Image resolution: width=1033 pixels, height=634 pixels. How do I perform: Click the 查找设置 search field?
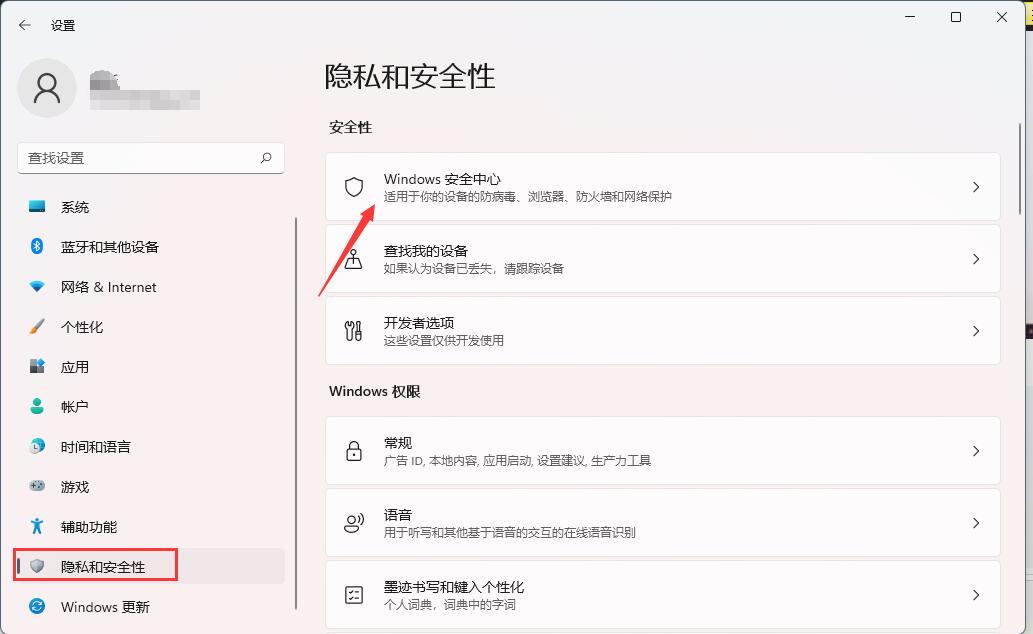[151, 158]
